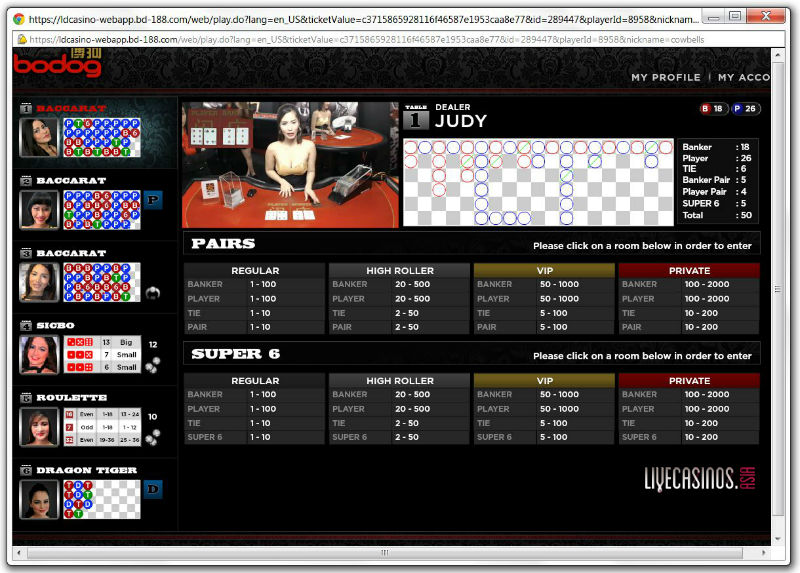Click the vertical scrollbar up arrow

tap(778, 54)
